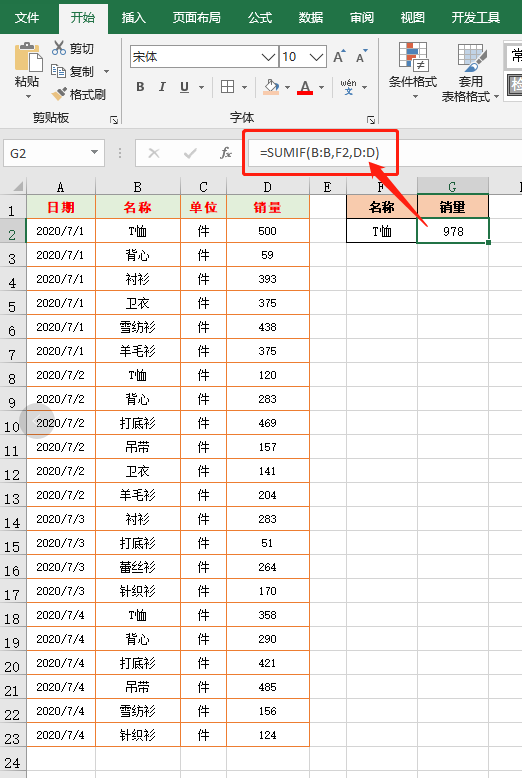Open the Paste options dropdown arrow
Image resolution: width=522 pixels, height=778 pixels.
point(28,96)
